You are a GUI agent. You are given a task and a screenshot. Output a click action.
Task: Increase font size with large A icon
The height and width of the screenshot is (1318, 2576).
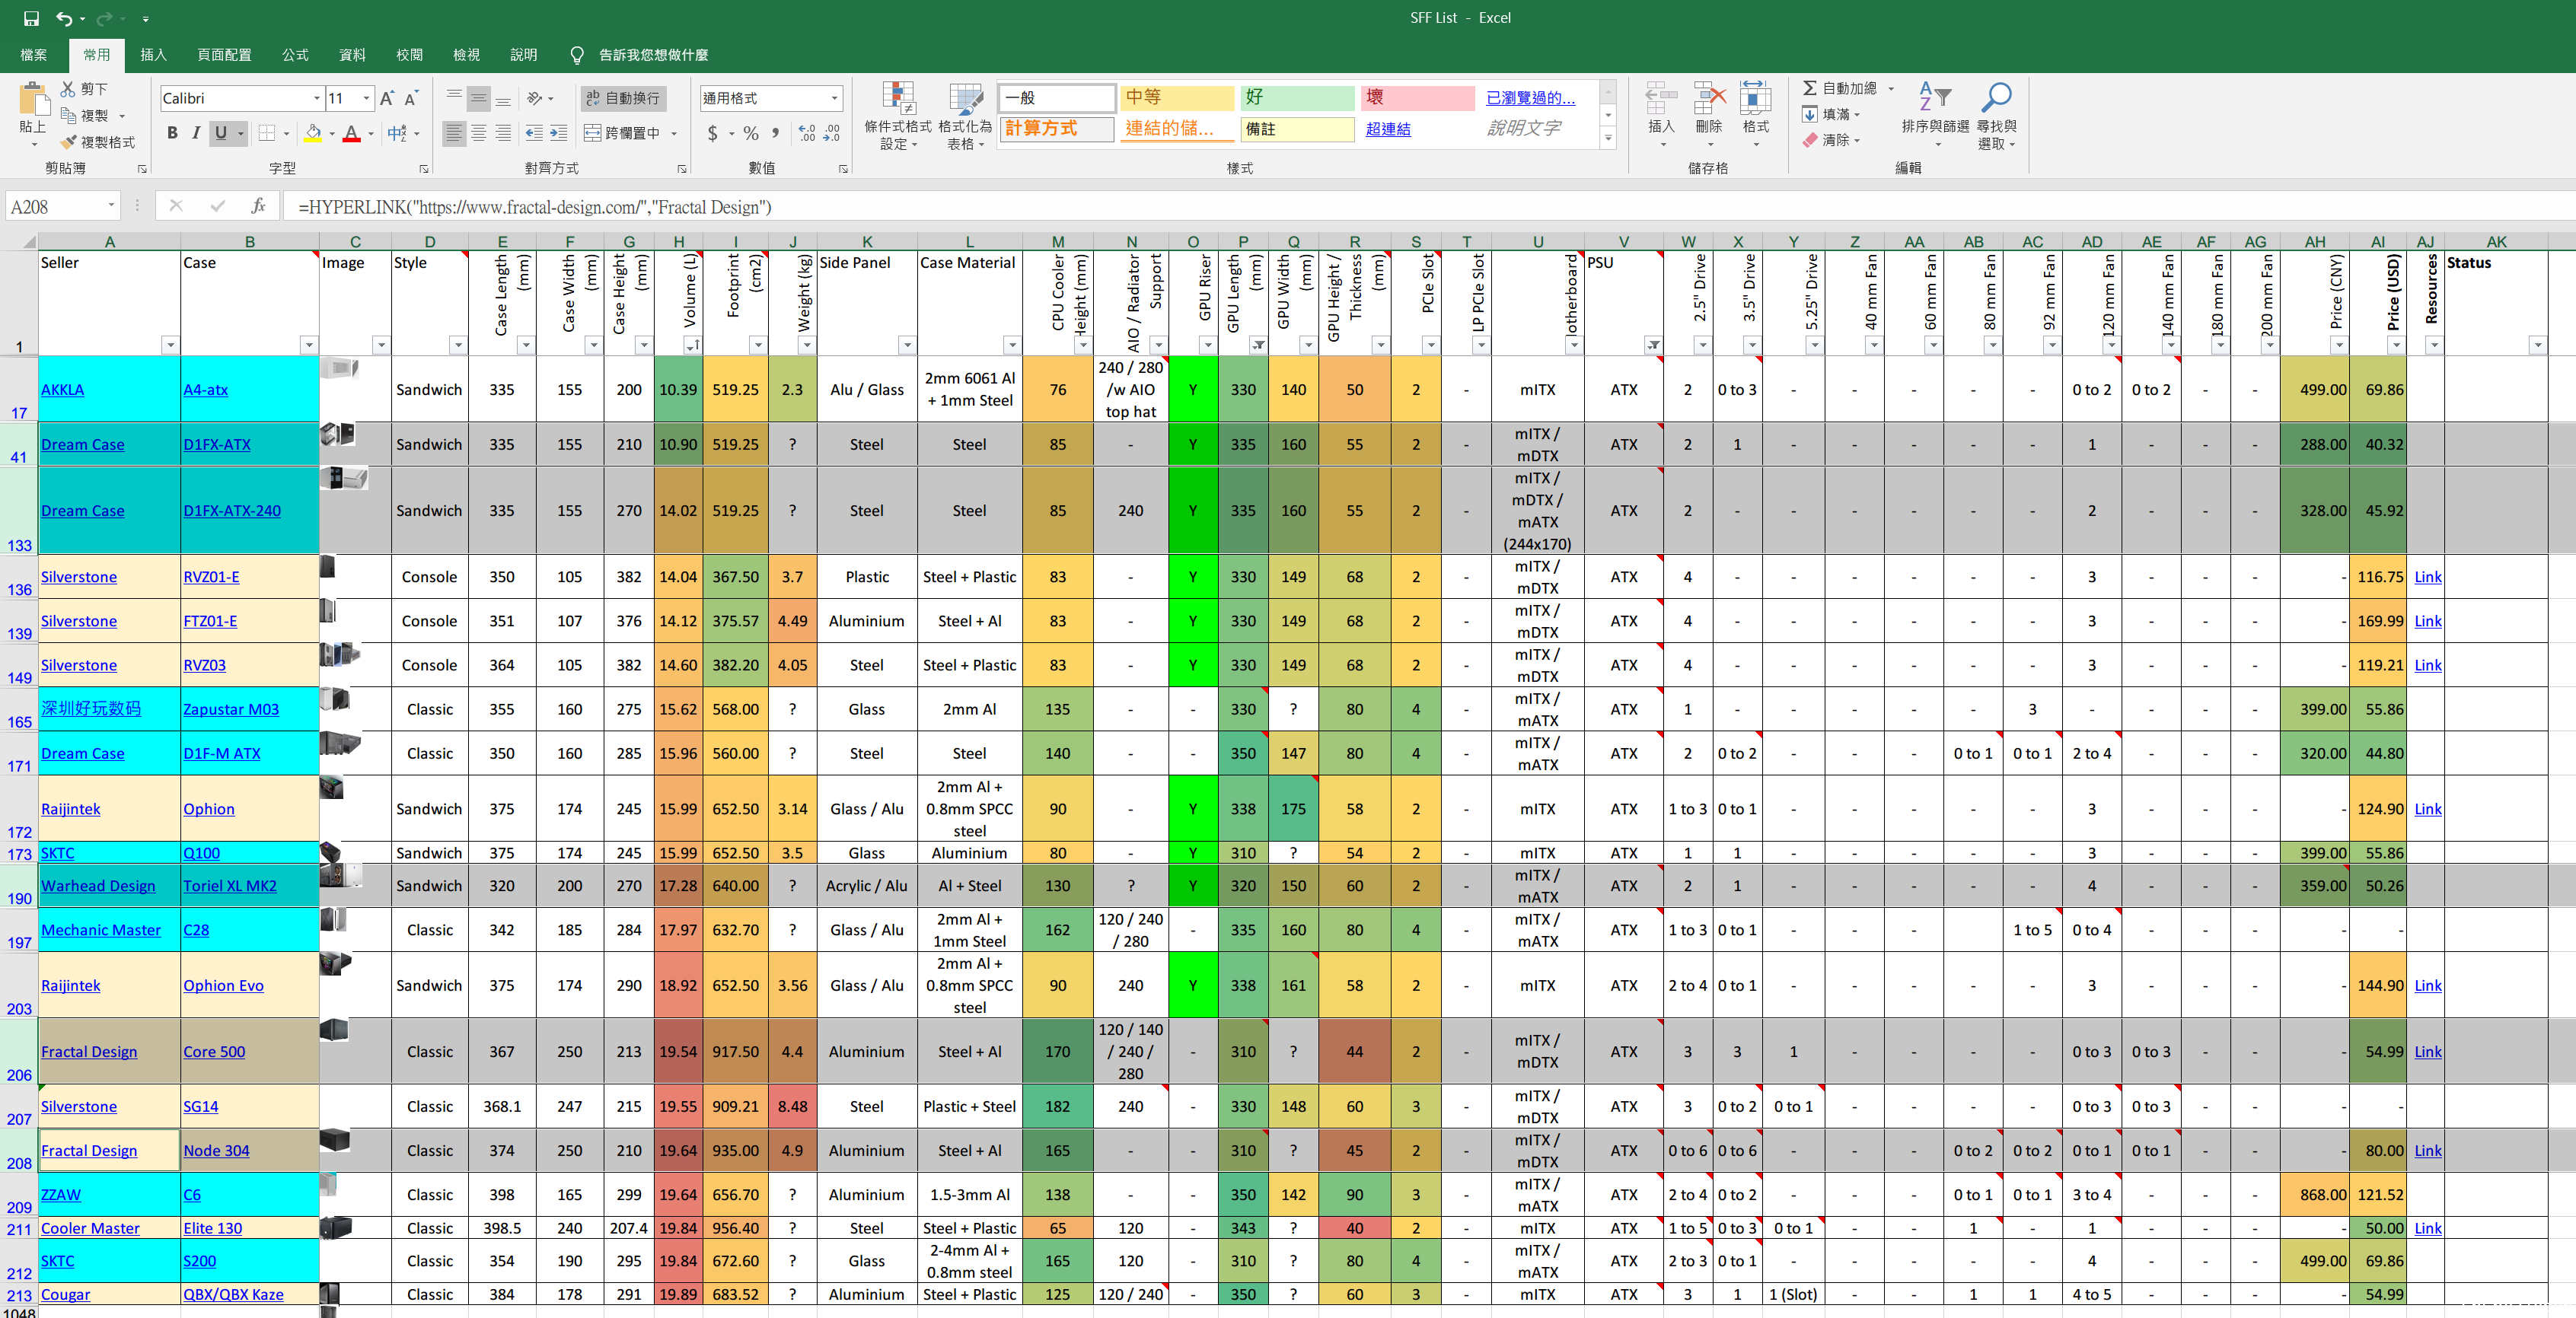[x=387, y=98]
